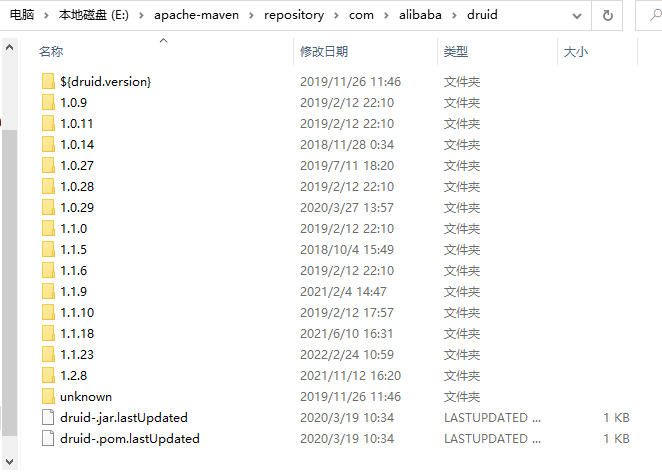Screen dimensions: 662x474
Task: Click the 1.0.14 folder icon
Action: coord(48,144)
